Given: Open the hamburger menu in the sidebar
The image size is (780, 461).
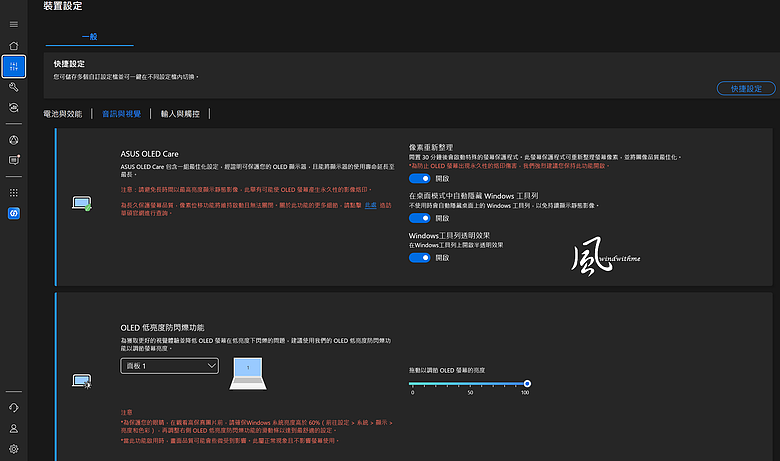Looking at the screenshot, I should (14, 24).
